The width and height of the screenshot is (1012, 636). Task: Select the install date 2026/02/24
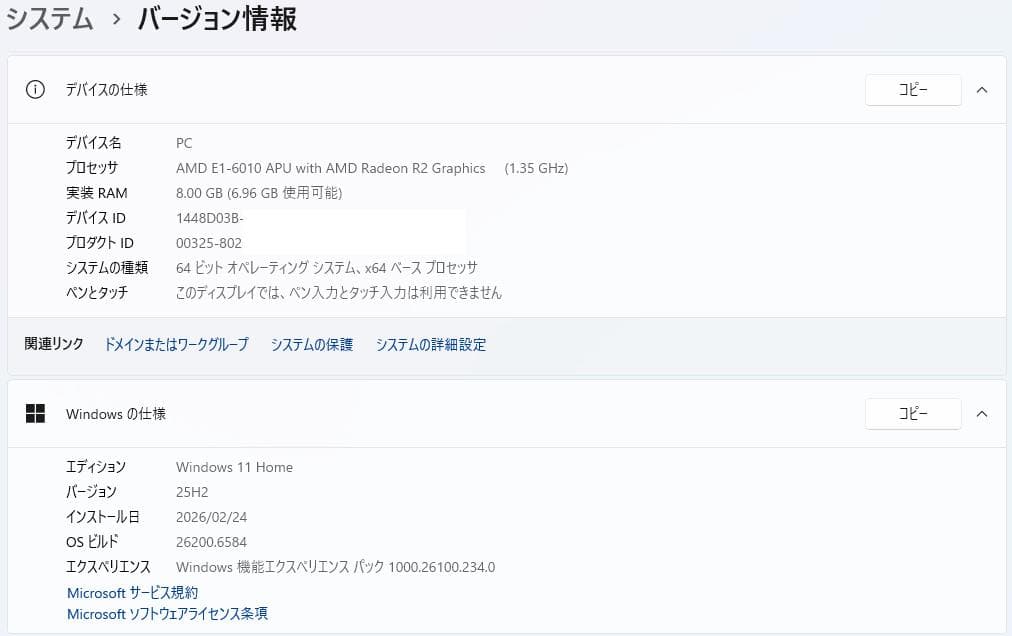coord(211,517)
